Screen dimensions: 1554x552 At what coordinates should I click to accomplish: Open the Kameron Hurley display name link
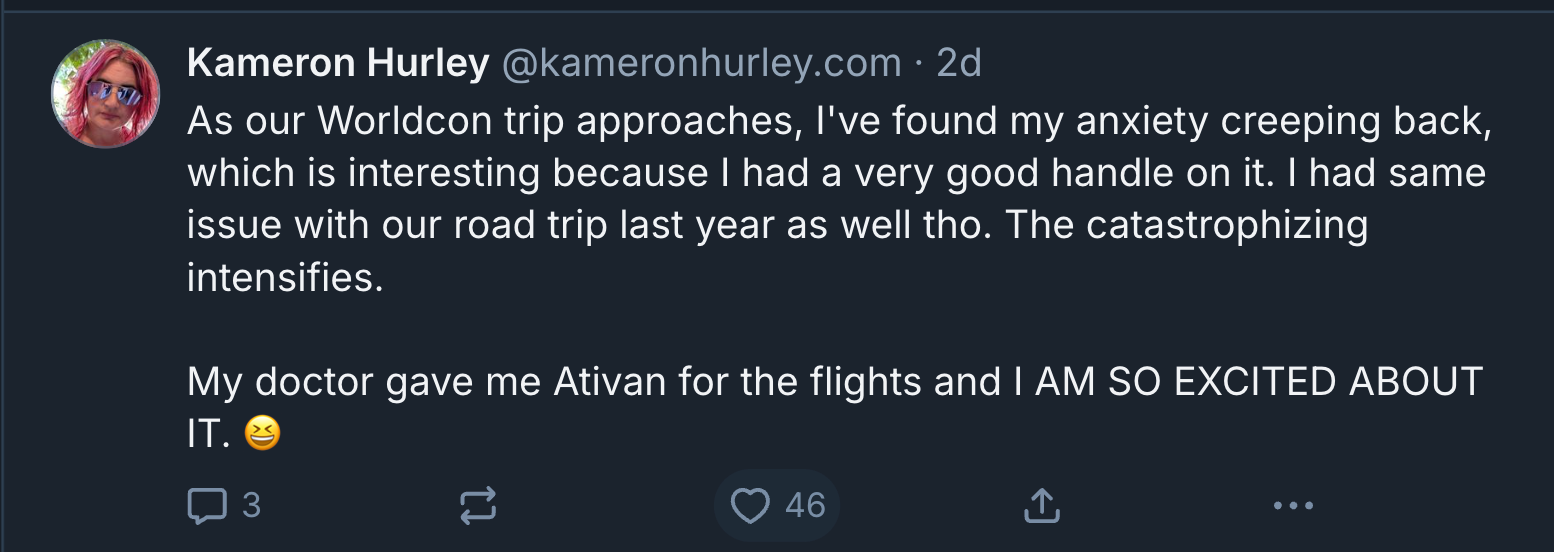point(337,63)
